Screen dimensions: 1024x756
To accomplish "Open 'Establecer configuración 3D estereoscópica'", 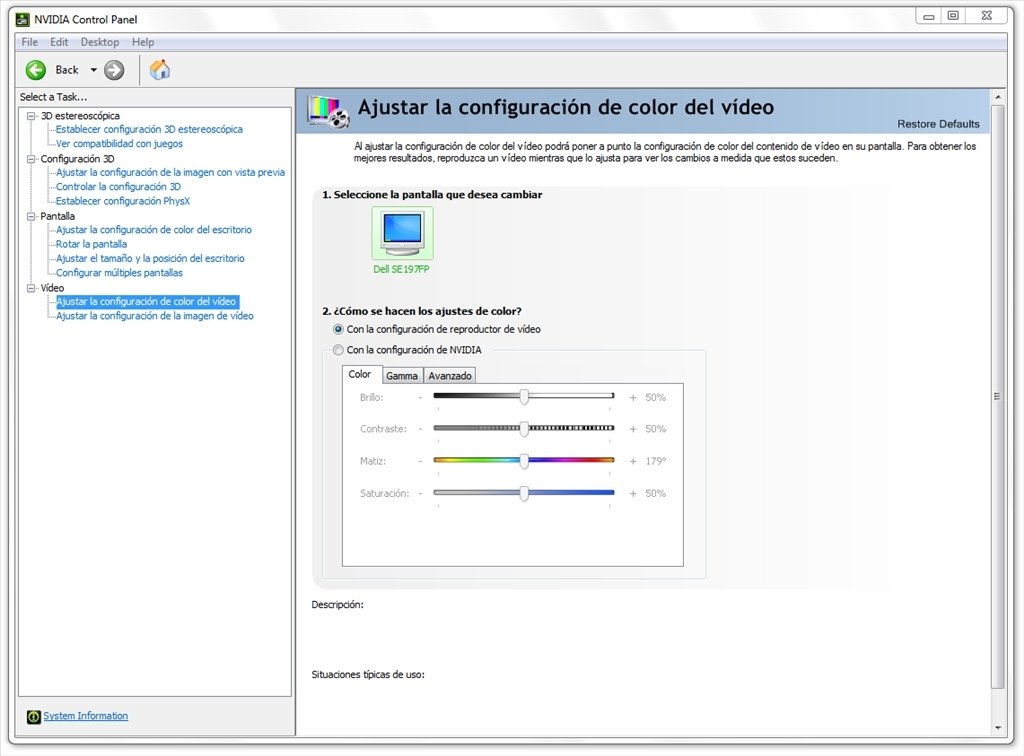I will click(x=149, y=129).
